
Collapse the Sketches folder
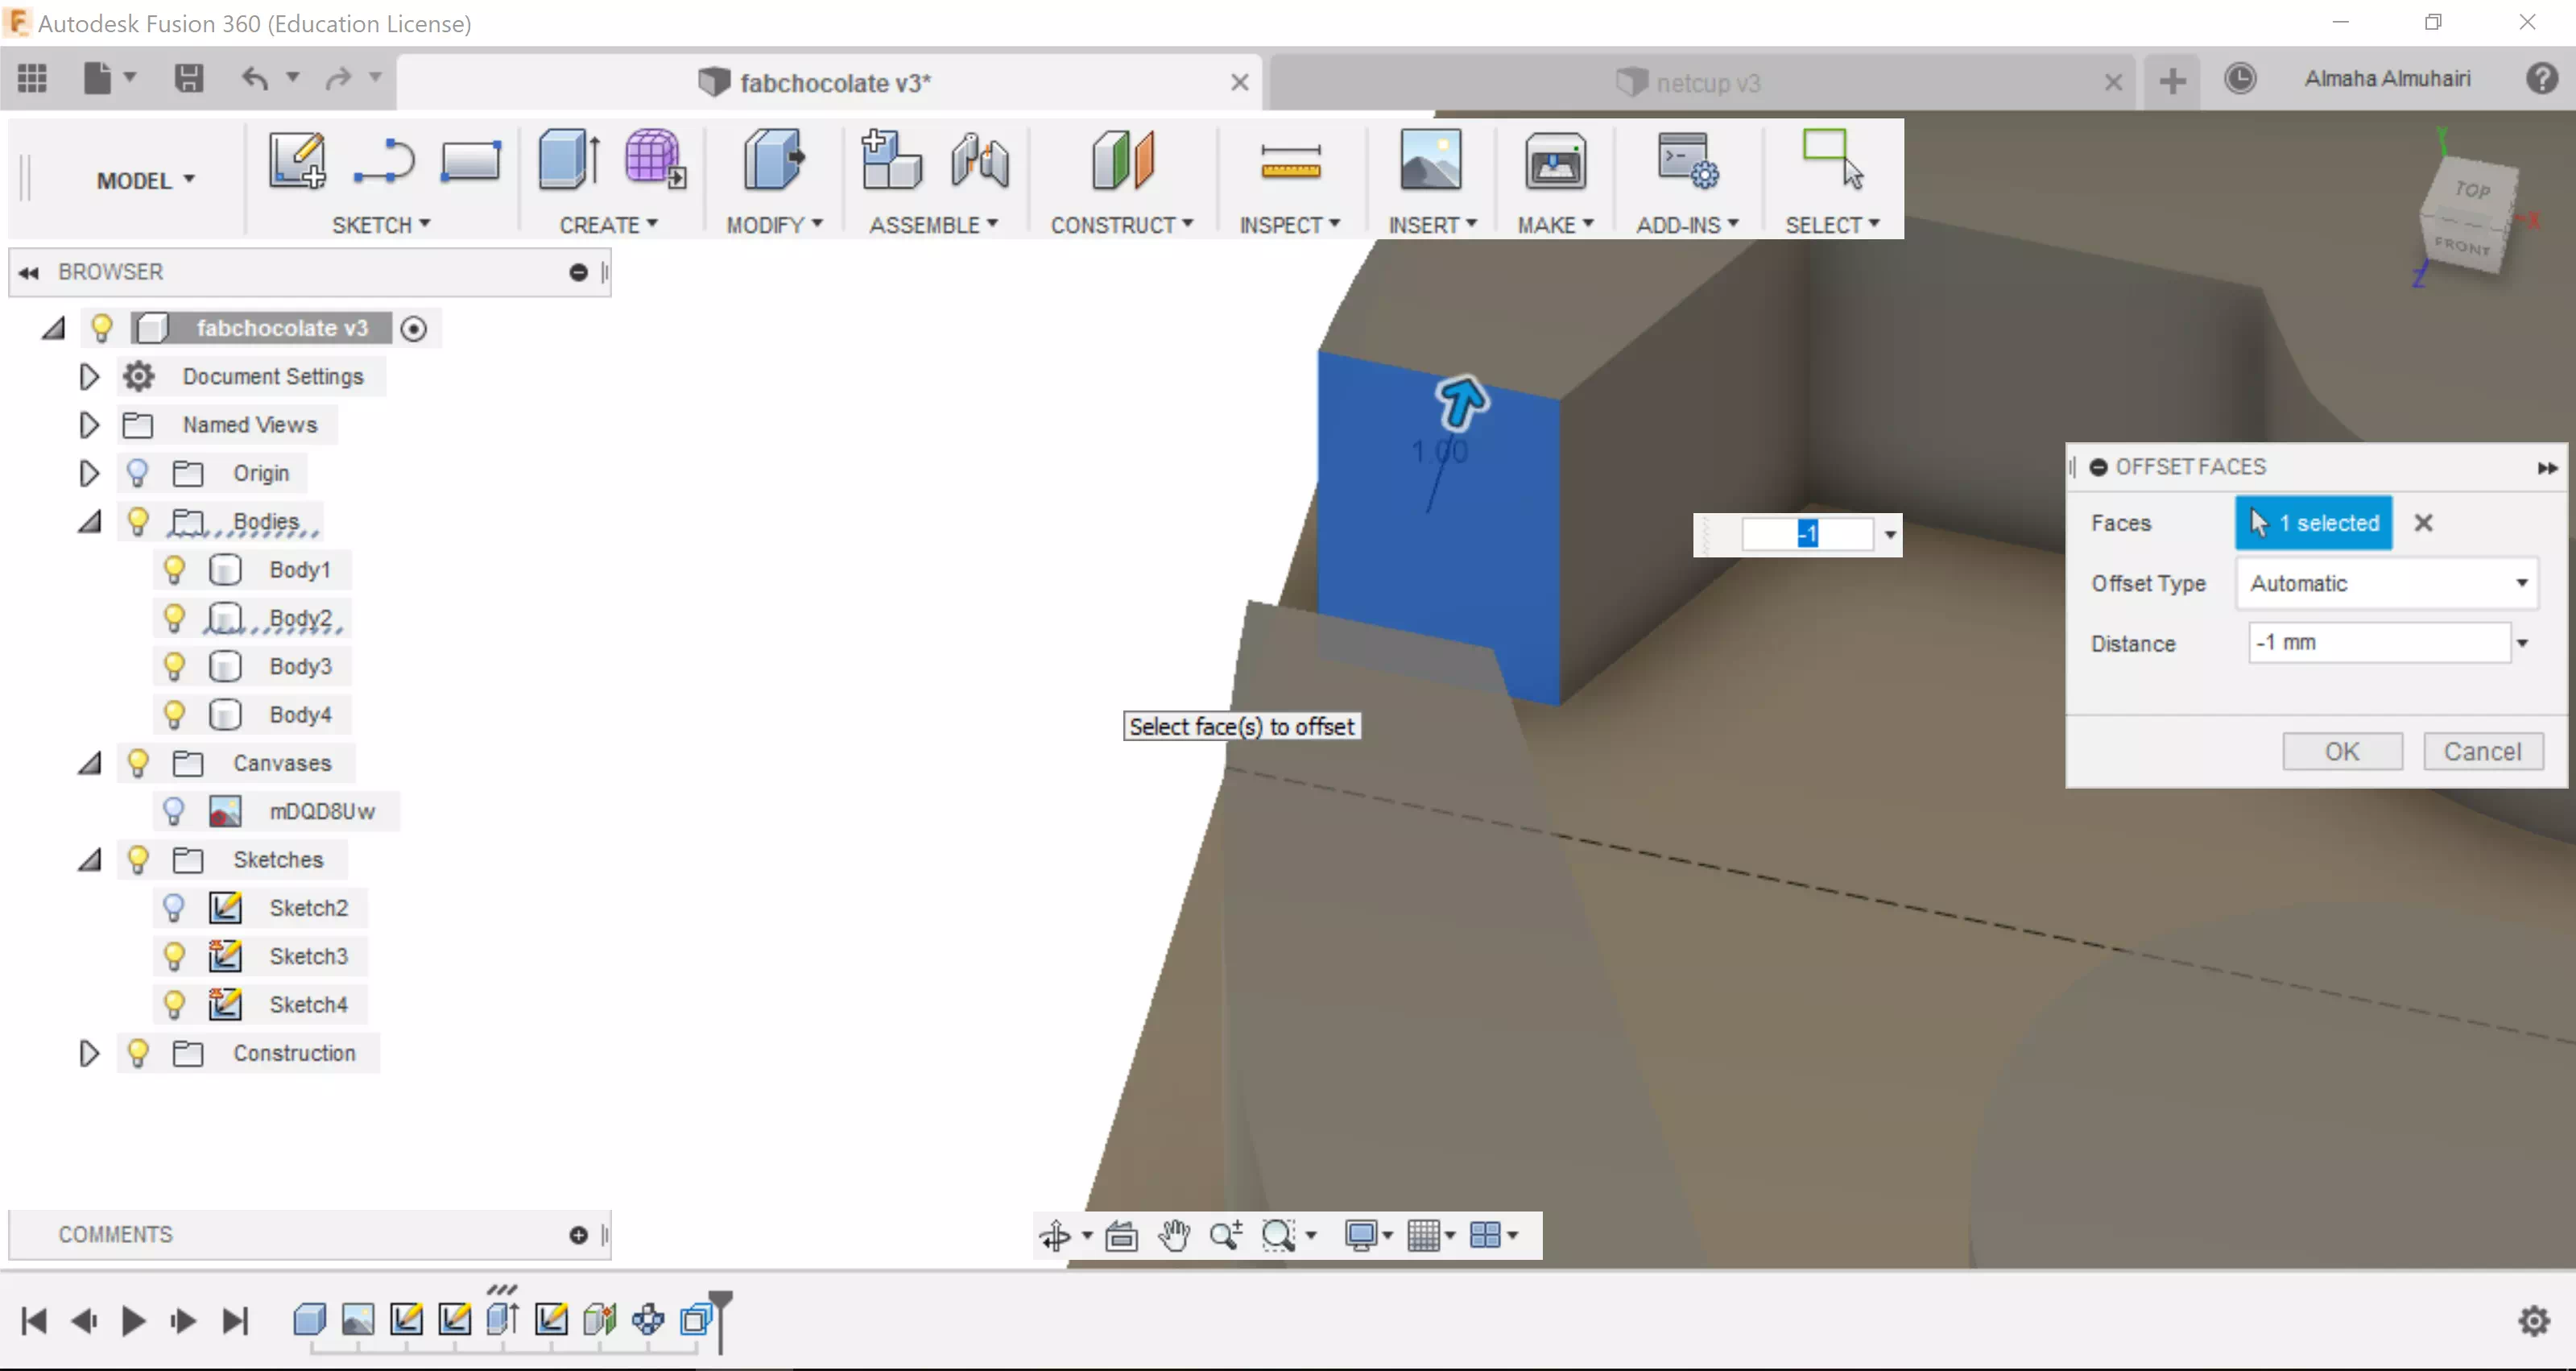pyautogui.click(x=90, y=860)
